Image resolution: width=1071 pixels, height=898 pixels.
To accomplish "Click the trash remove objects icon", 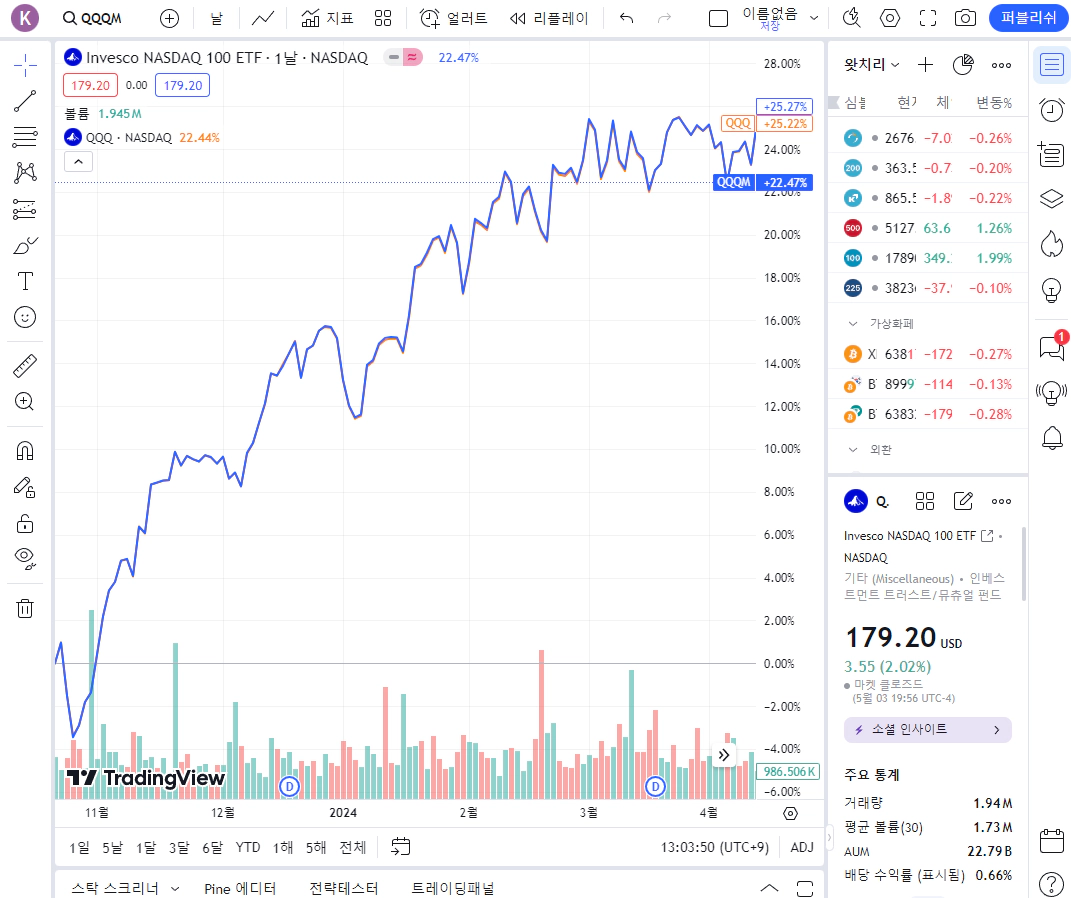I will pos(25,608).
